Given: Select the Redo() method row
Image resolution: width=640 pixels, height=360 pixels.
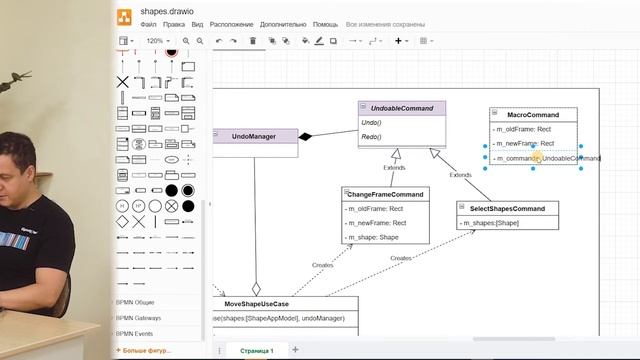Looking at the screenshot, I should (x=402, y=137).
